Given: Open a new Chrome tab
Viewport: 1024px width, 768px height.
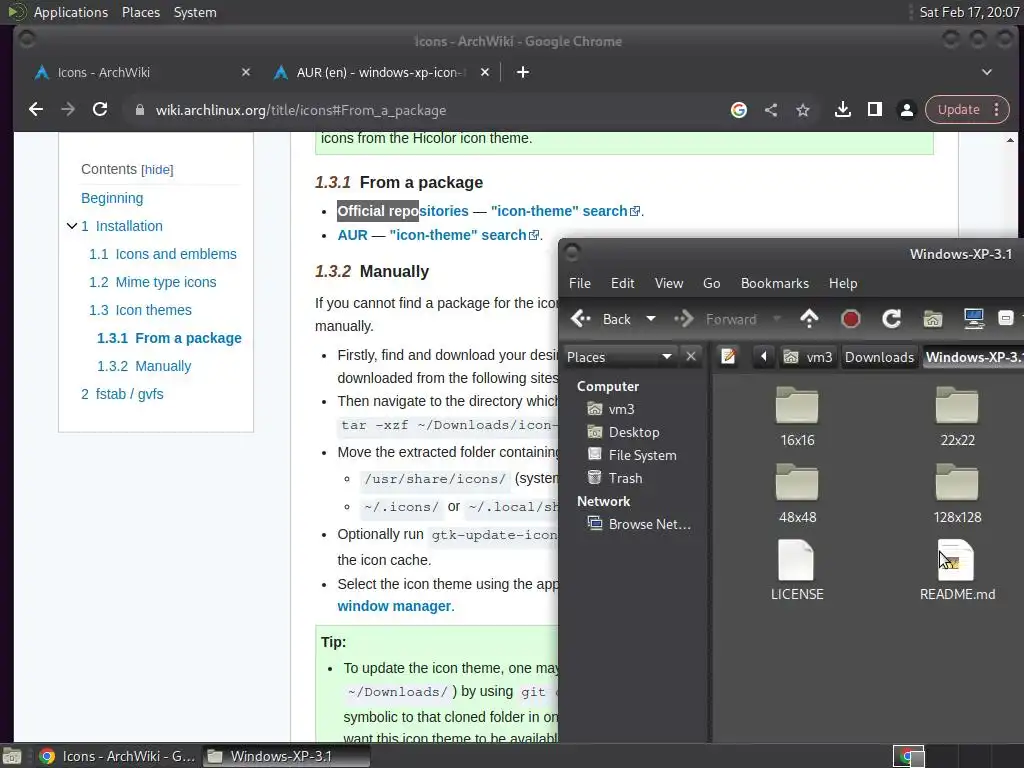Looking at the screenshot, I should click(522, 72).
